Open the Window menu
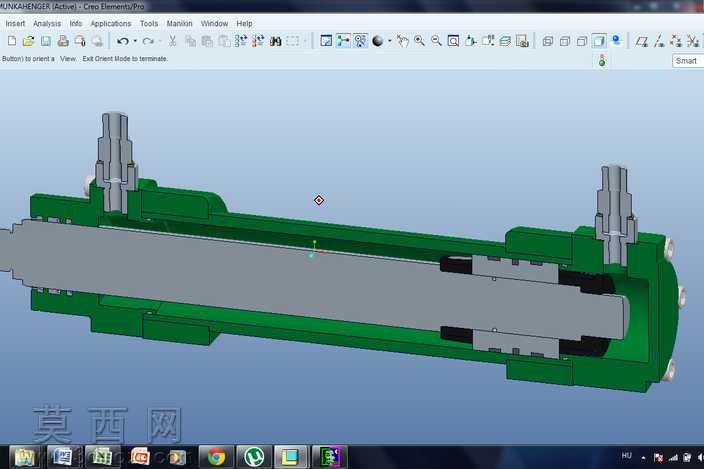The image size is (704, 469). (x=215, y=23)
